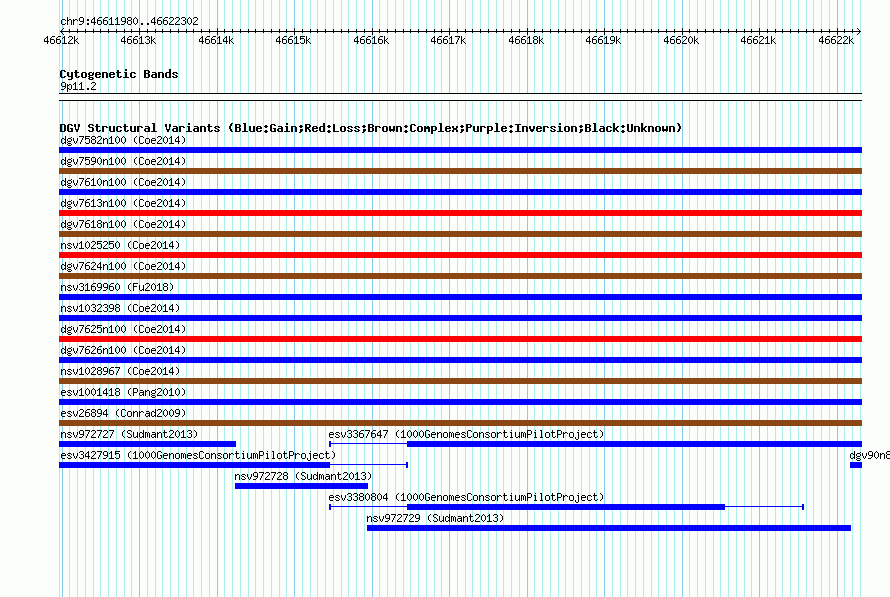Click the nsv1025250 red loss bar

[x=460, y=255]
